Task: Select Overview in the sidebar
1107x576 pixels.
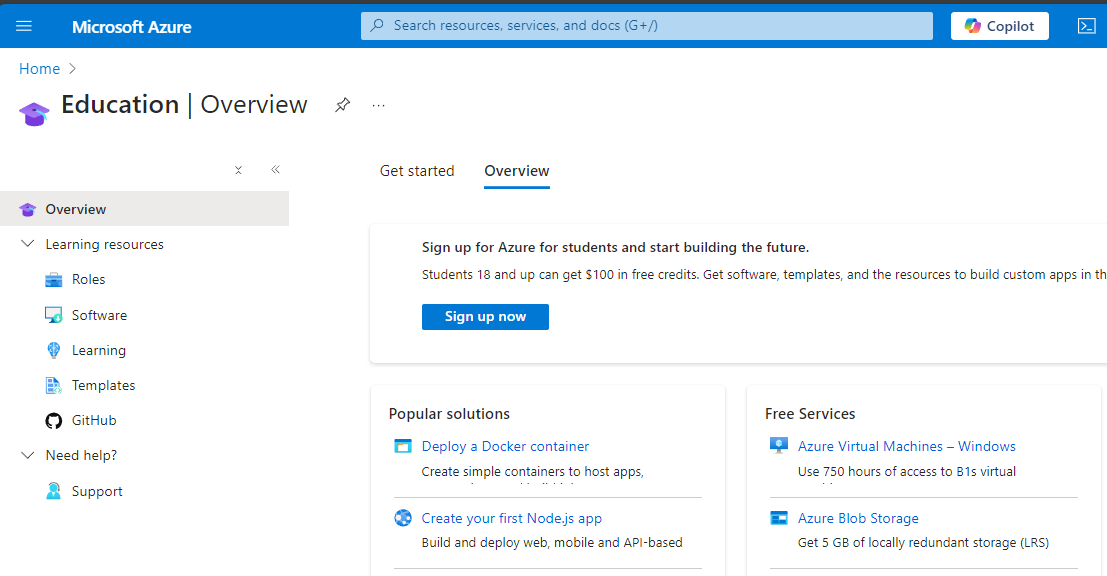Action: (x=144, y=209)
